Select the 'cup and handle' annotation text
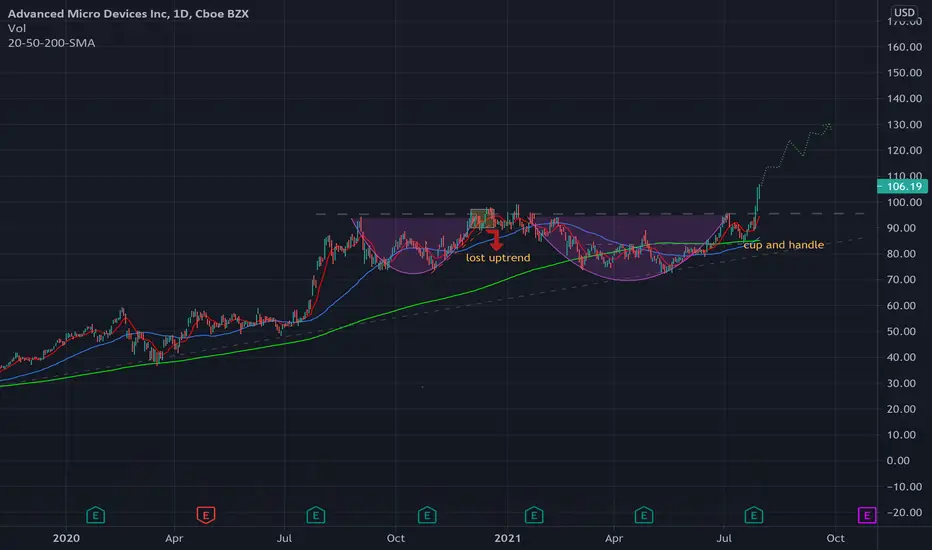Image resolution: width=932 pixels, height=550 pixels. (x=783, y=245)
